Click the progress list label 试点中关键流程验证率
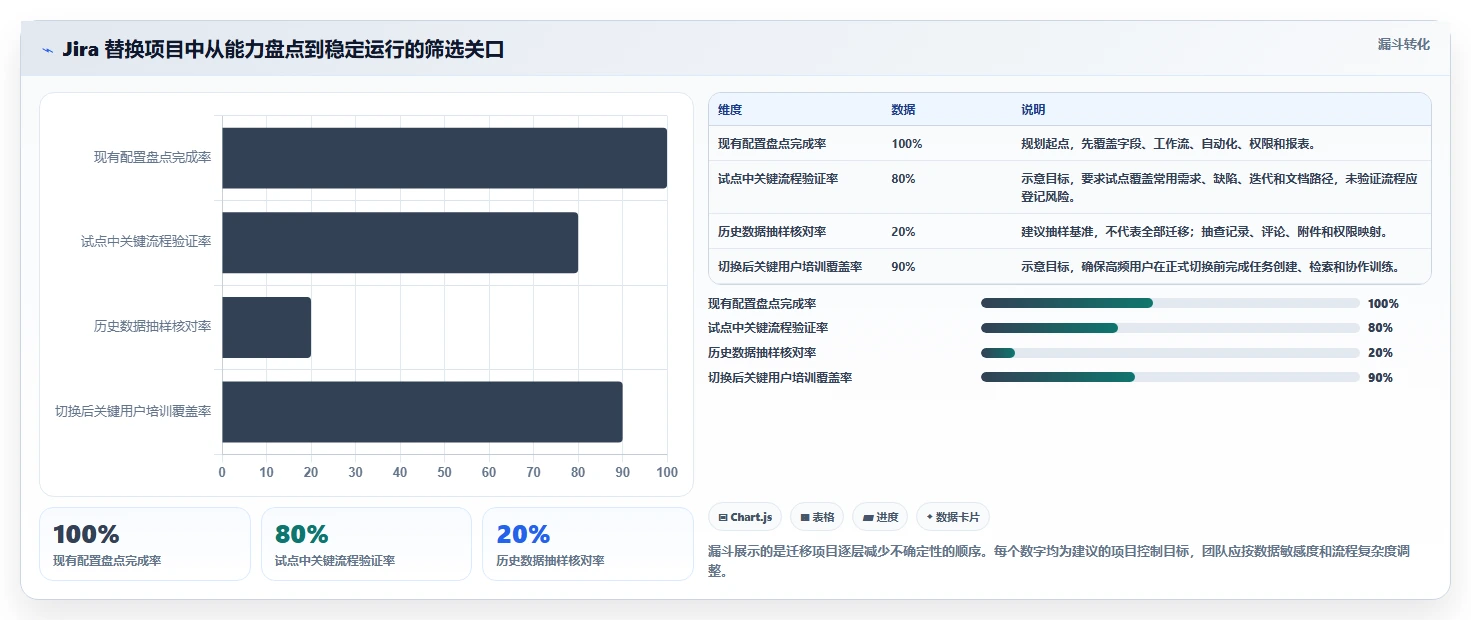Viewport: 1471px width, 620px height. click(x=768, y=328)
